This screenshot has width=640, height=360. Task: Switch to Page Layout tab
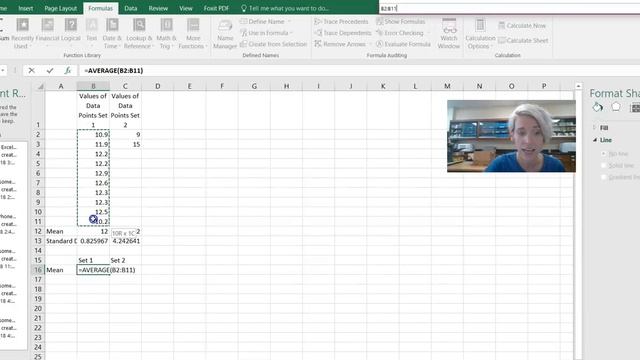pyautogui.click(x=60, y=8)
